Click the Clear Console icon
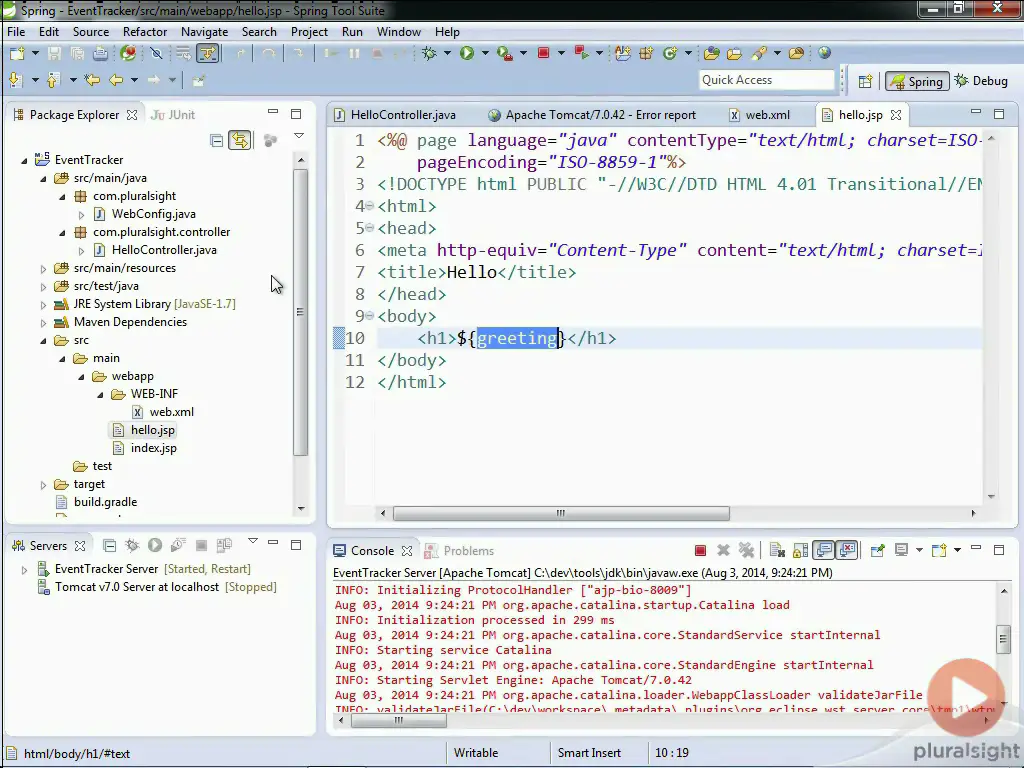Viewport: 1024px width, 768px height. (x=776, y=551)
